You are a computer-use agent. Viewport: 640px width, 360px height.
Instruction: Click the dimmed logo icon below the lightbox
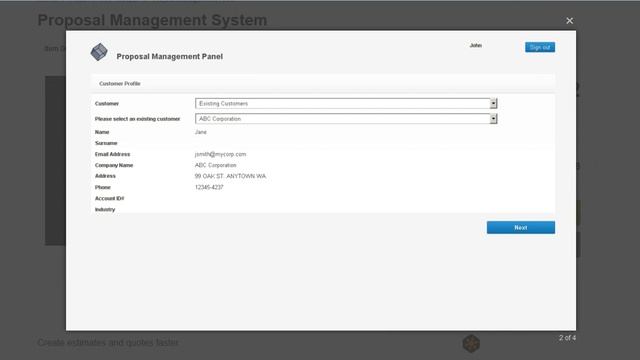tap(471, 343)
